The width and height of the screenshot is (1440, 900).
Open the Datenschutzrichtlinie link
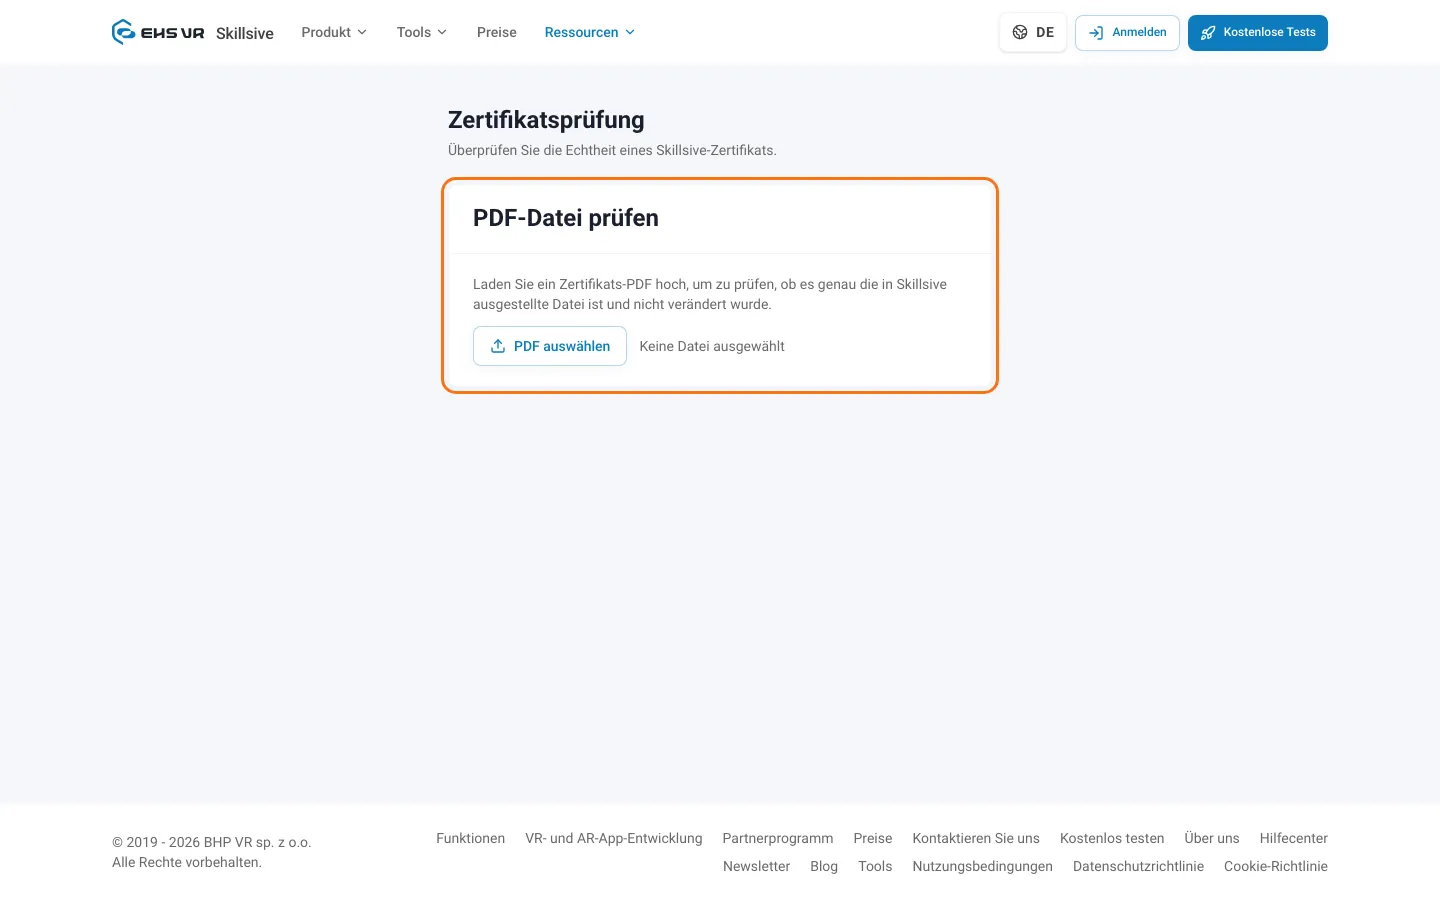coord(1138,866)
